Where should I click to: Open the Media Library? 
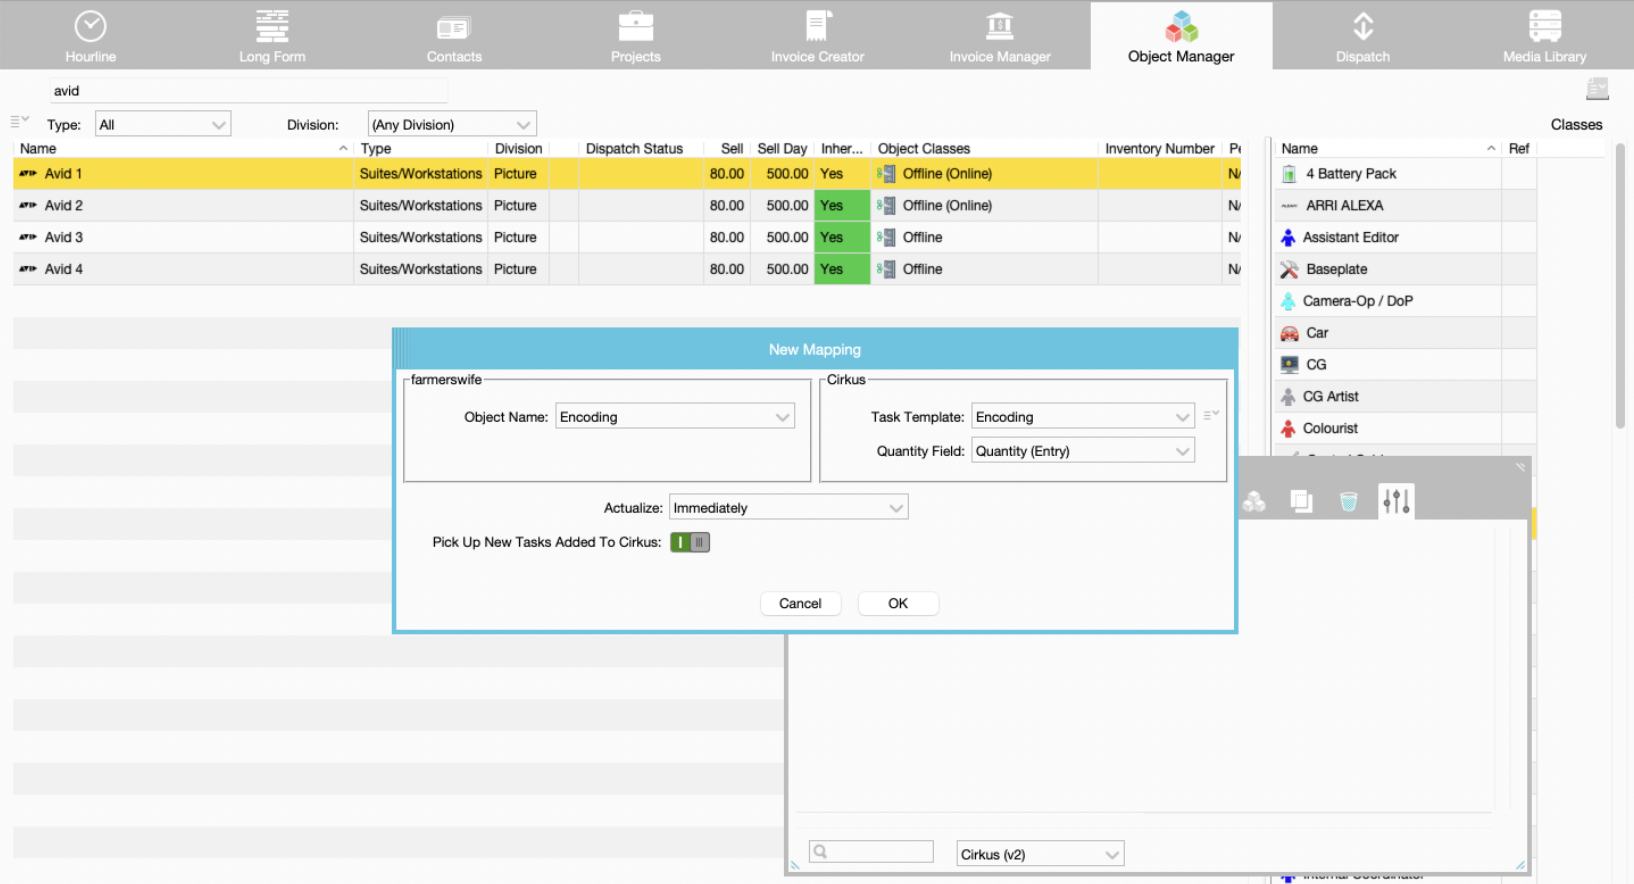(1544, 36)
